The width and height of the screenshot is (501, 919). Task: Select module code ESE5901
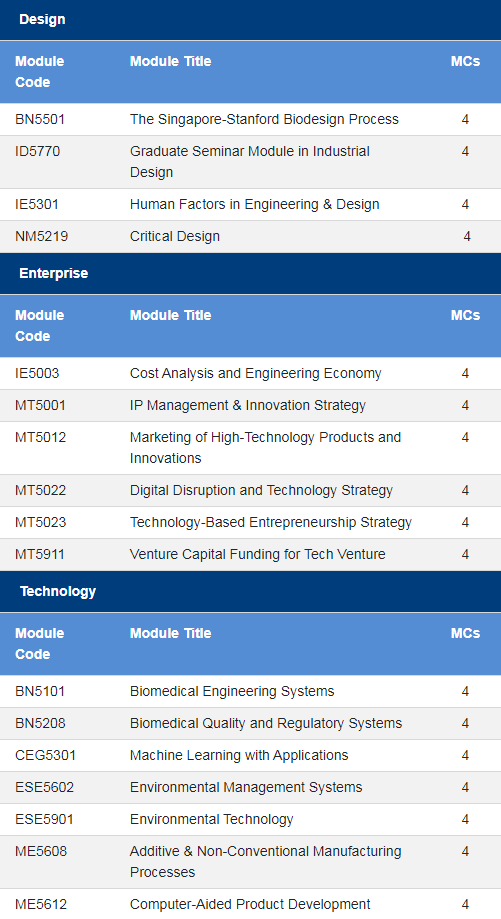coord(45,819)
